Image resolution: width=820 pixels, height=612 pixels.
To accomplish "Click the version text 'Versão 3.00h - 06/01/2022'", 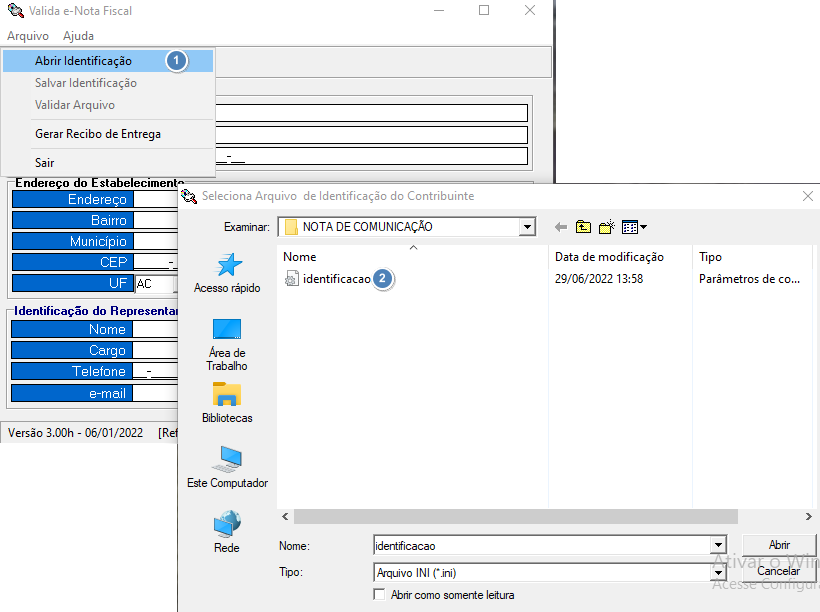I will pyautogui.click(x=75, y=433).
